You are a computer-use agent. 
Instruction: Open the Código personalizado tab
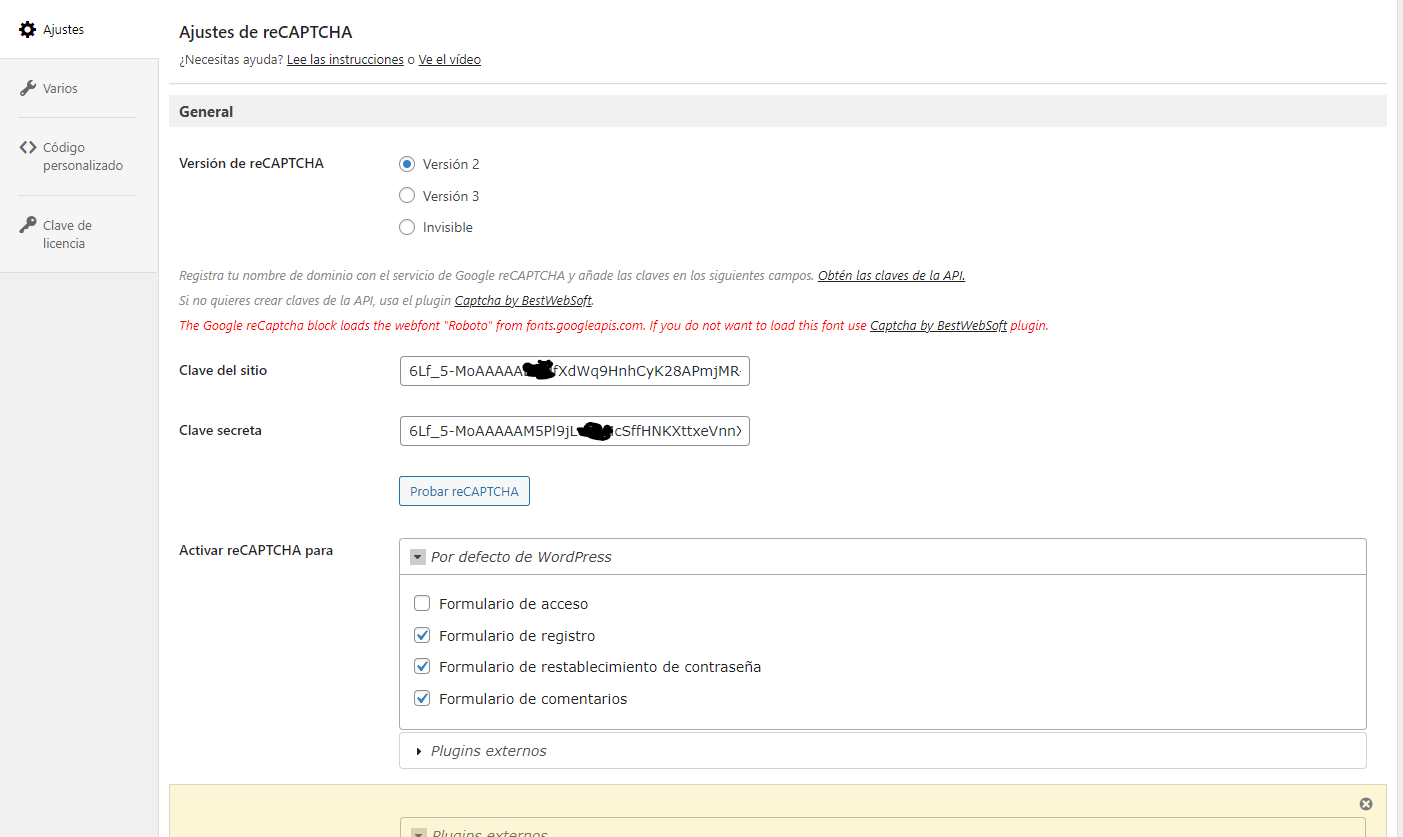pos(79,156)
